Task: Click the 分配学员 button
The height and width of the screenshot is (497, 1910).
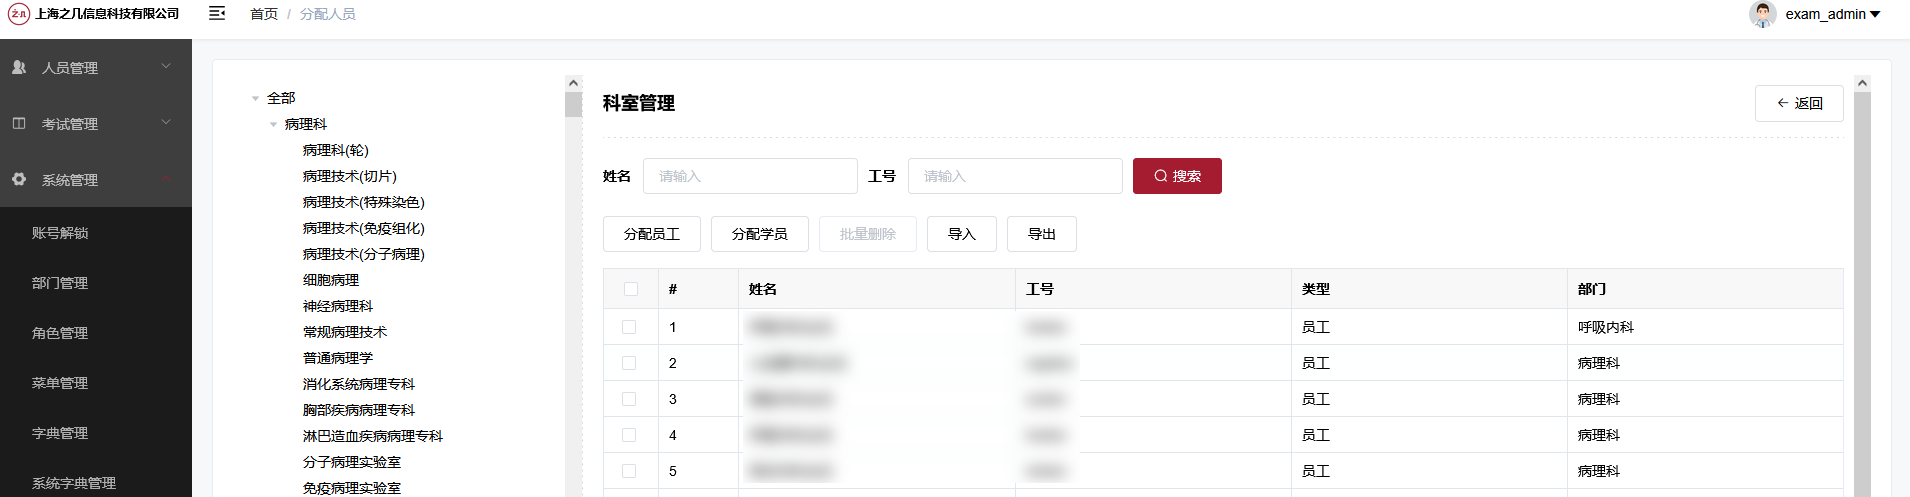Action: click(x=760, y=234)
